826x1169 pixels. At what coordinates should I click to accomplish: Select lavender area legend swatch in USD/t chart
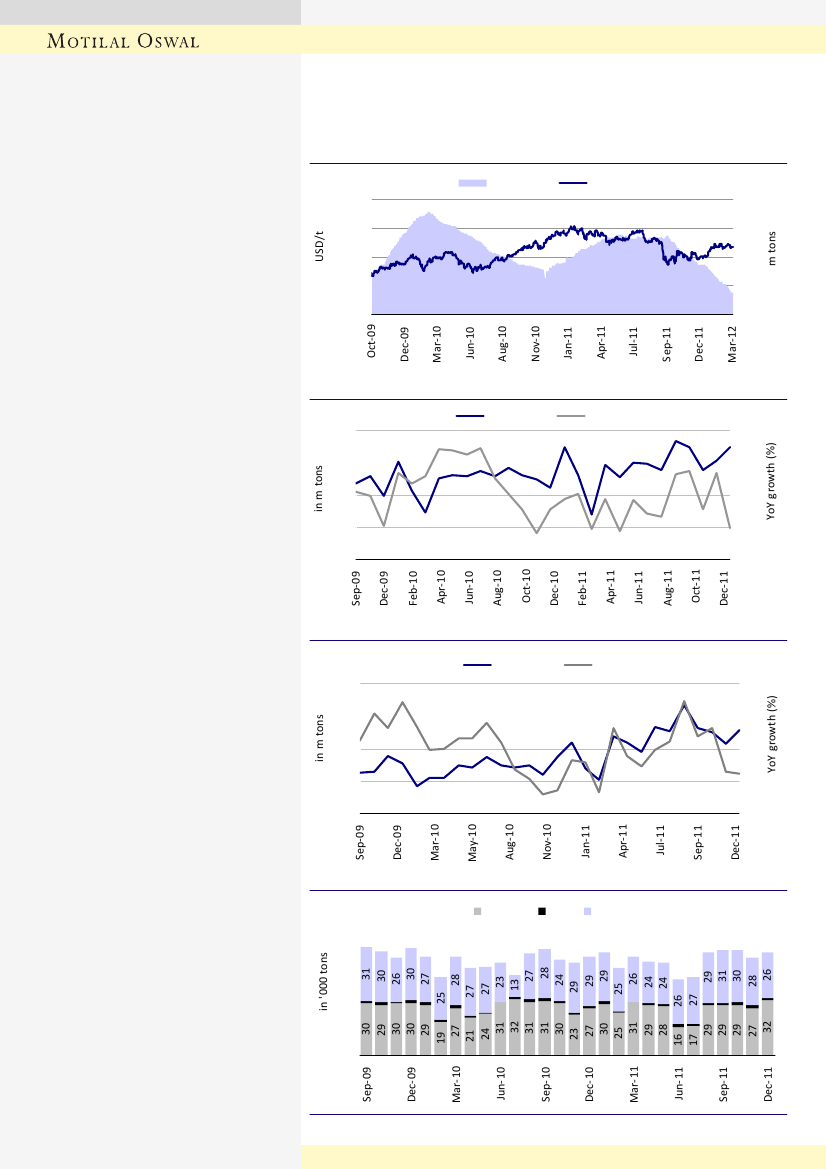(x=472, y=183)
